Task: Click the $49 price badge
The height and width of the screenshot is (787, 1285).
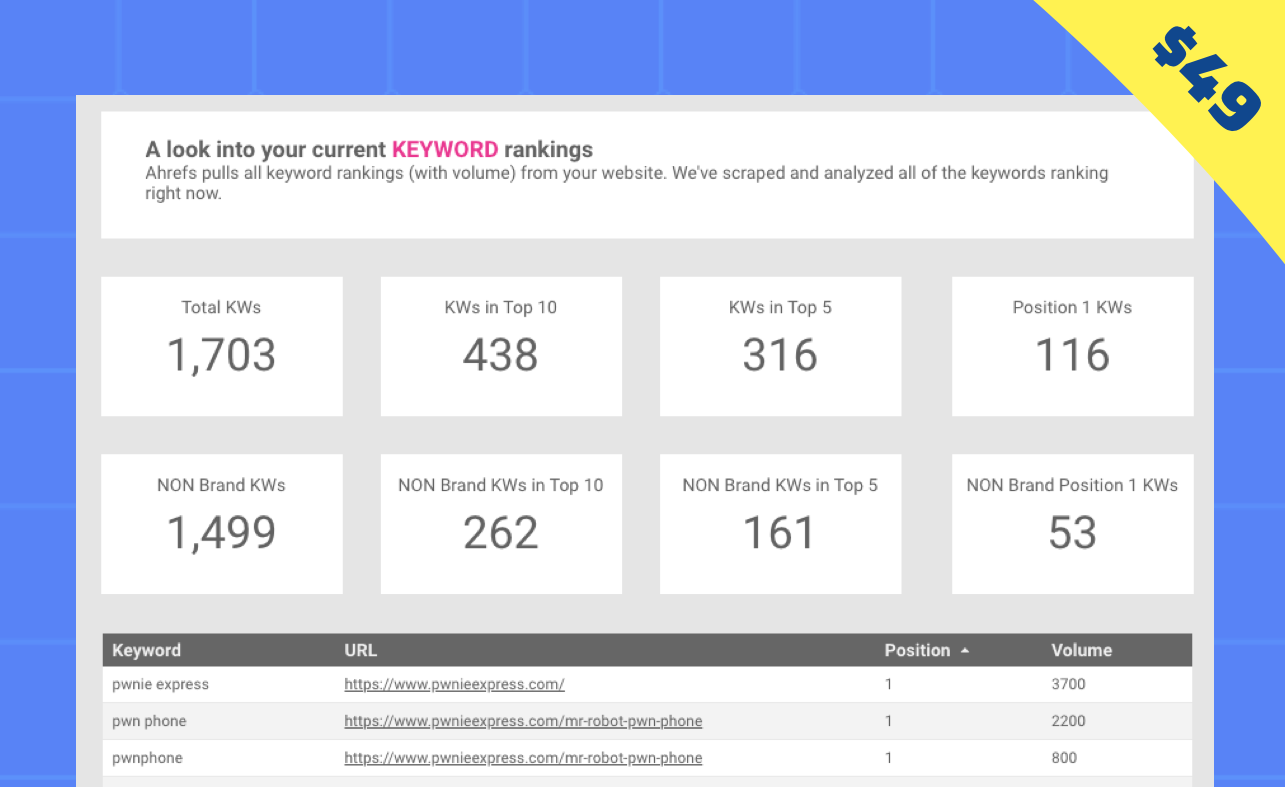Action: (x=1206, y=79)
